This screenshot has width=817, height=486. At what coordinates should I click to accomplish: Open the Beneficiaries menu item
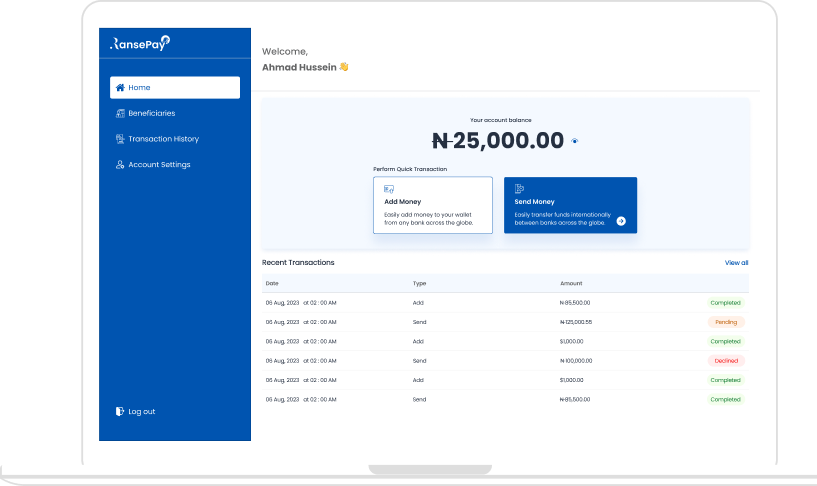click(x=151, y=114)
